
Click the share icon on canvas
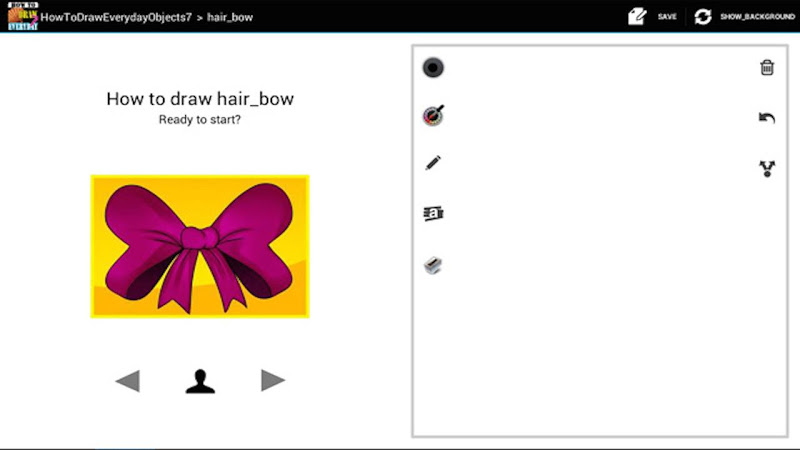(767, 168)
